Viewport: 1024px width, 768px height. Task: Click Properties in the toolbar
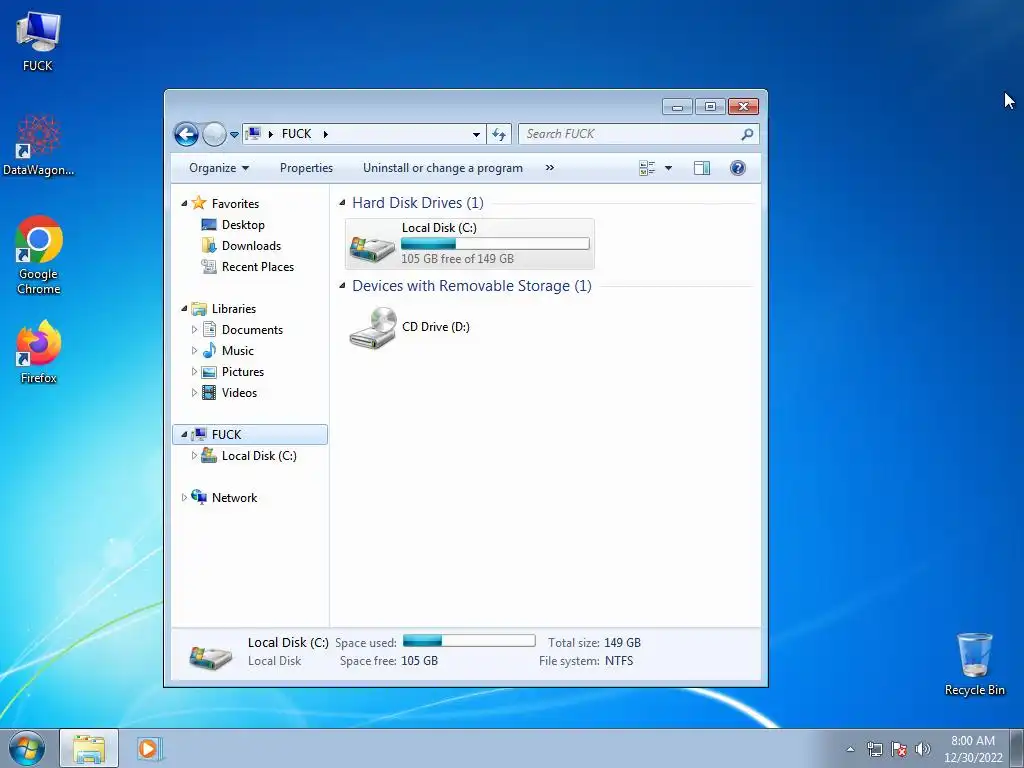click(x=306, y=168)
